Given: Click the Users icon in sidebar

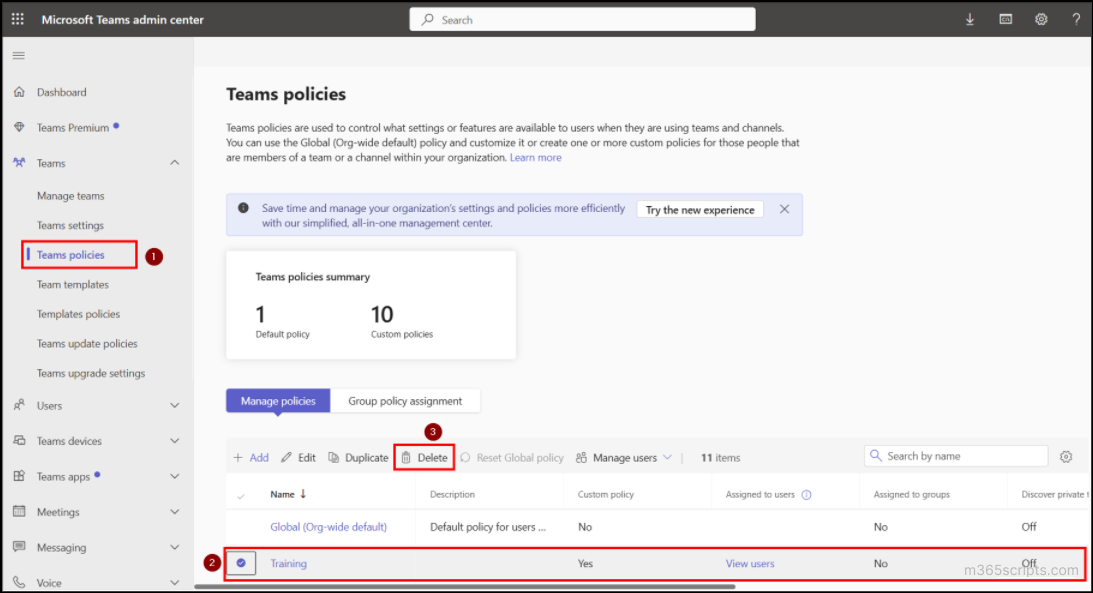Looking at the screenshot, I should 19,405.
